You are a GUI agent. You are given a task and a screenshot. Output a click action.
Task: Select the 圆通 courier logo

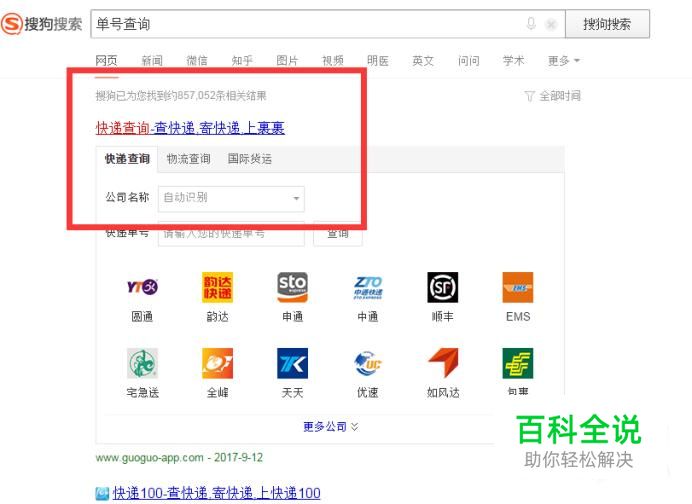click(x=142, y=287)
